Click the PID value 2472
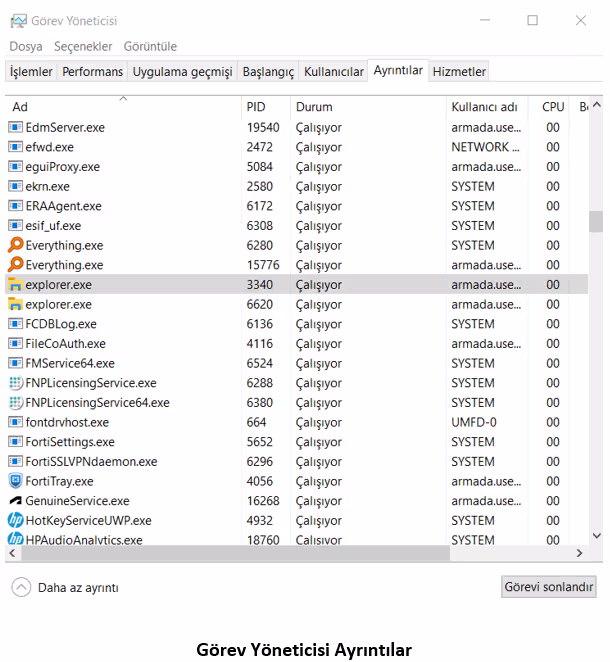The image size is (610, 662). point(260,147)
